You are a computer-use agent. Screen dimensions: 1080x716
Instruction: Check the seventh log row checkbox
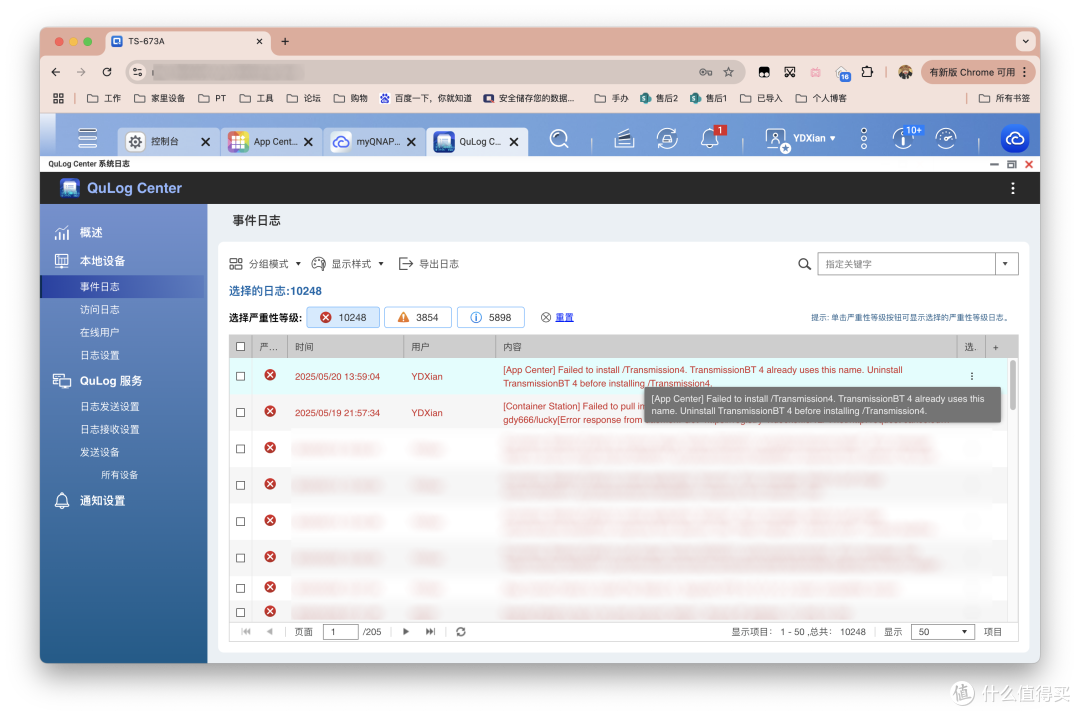point(240,588)
